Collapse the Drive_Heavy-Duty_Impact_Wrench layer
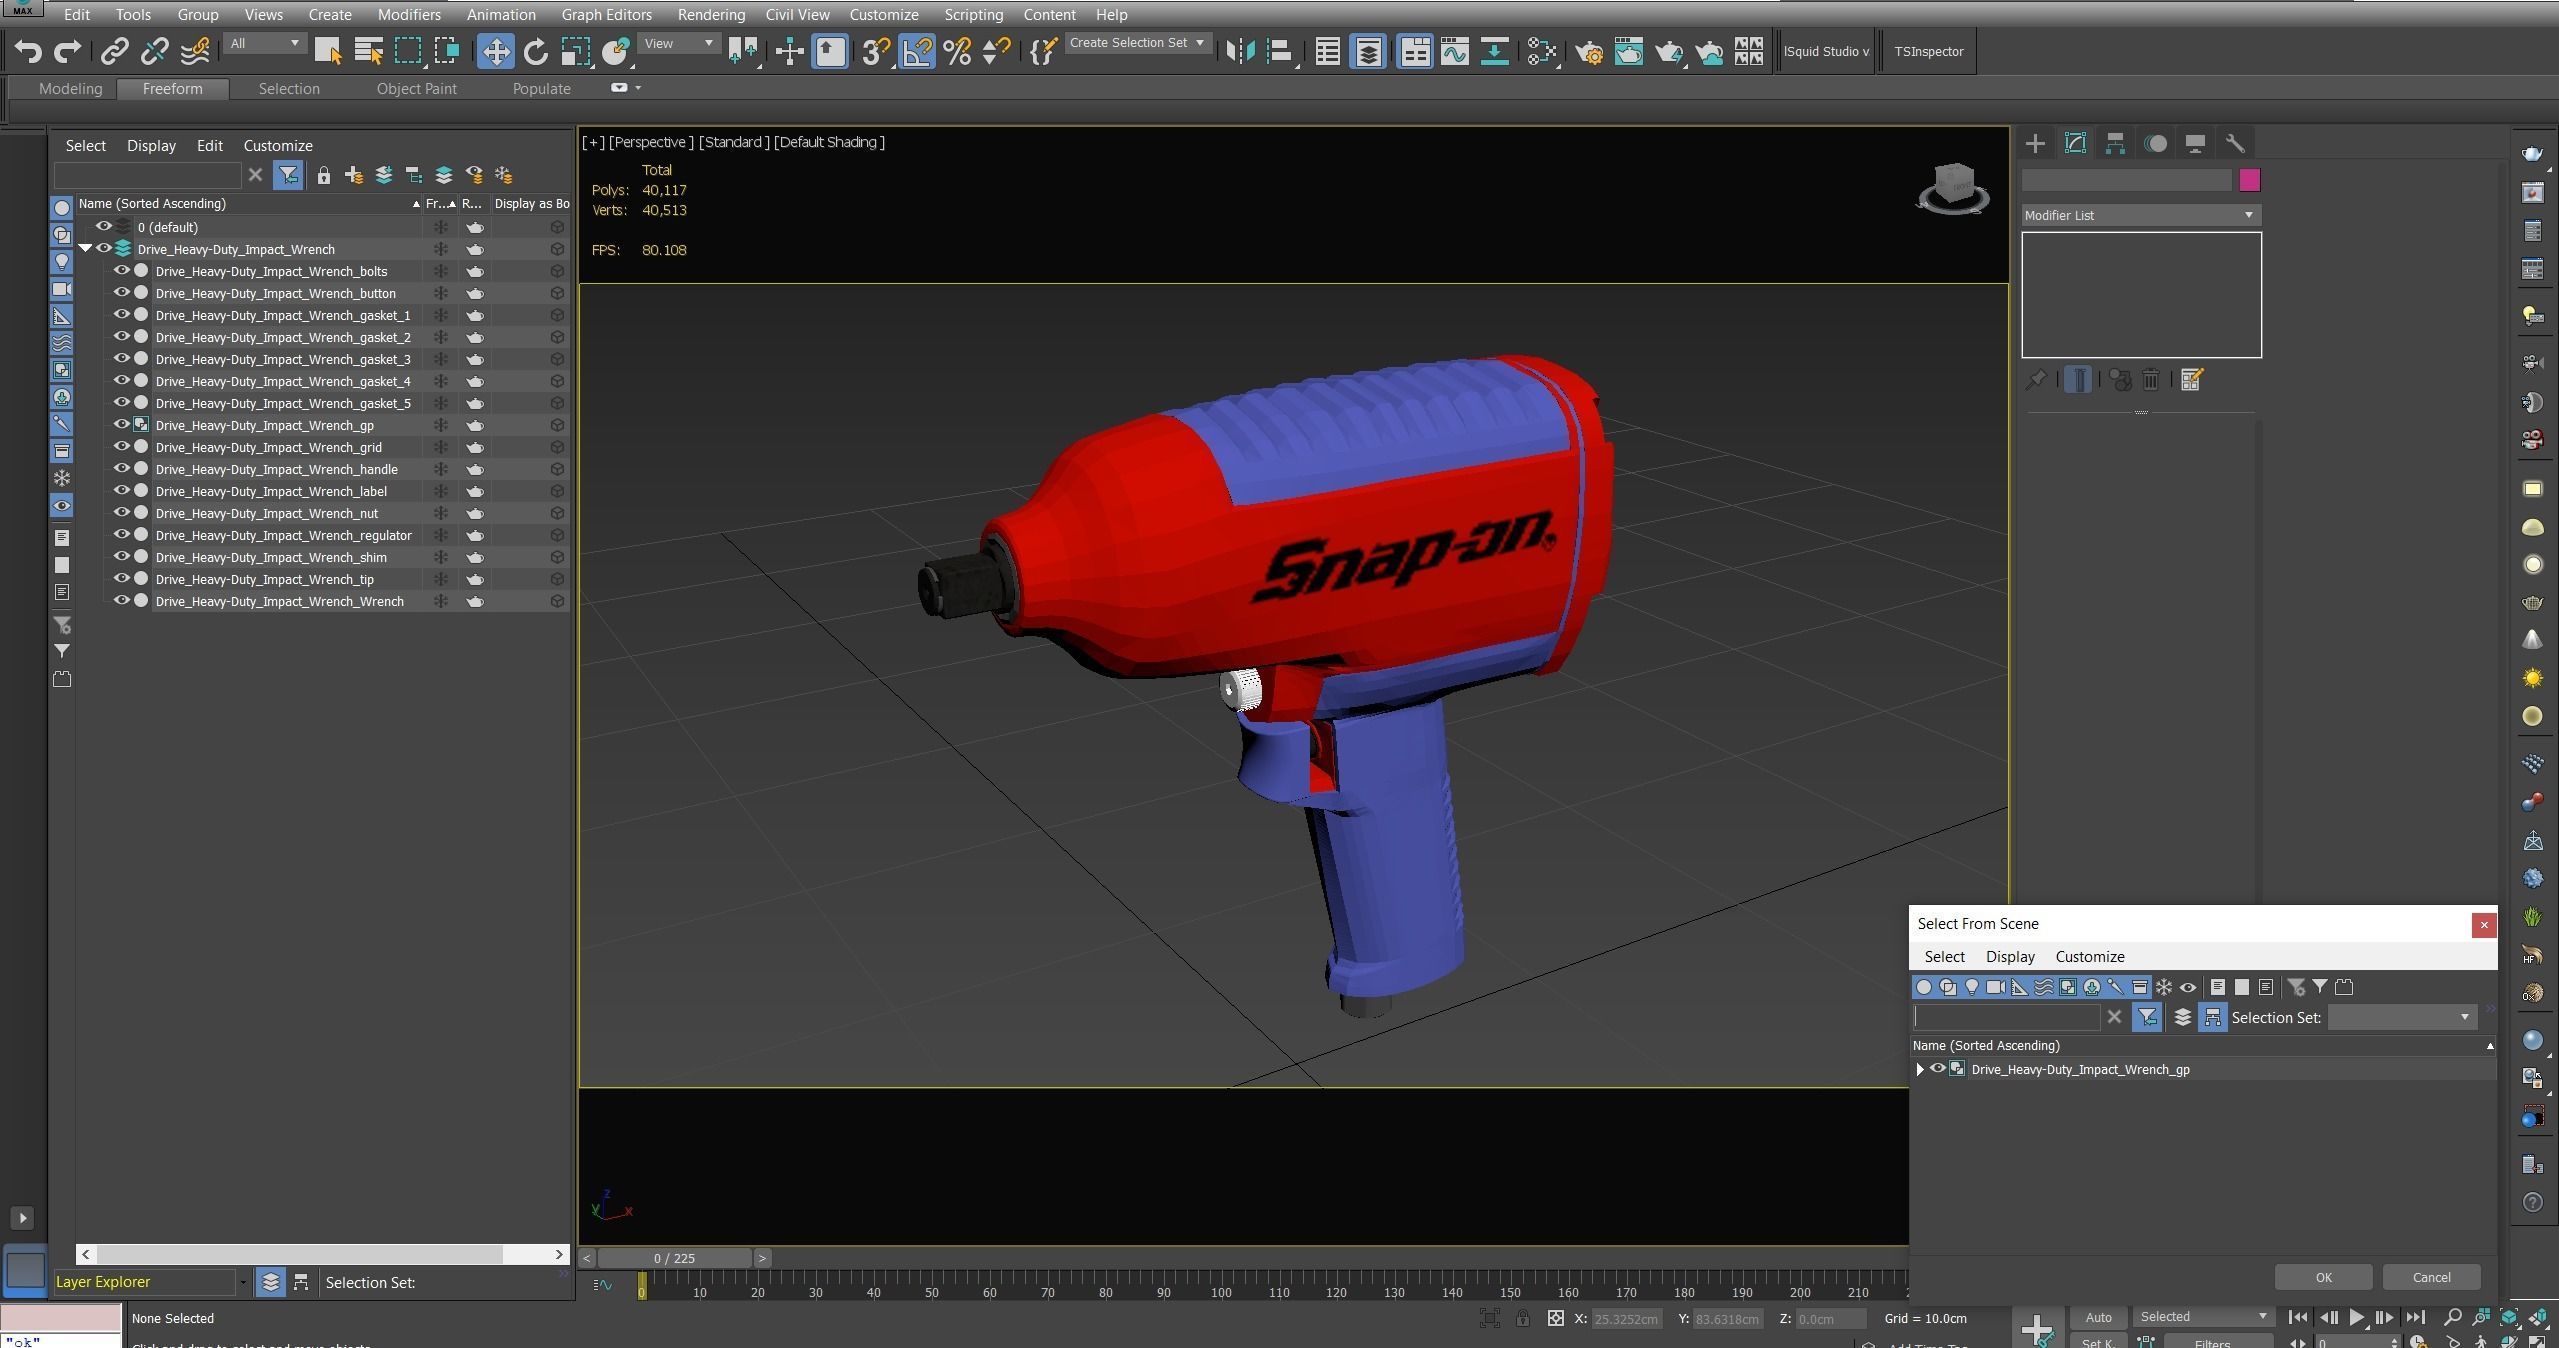Screen dimensions: 2559x1348 86,249
